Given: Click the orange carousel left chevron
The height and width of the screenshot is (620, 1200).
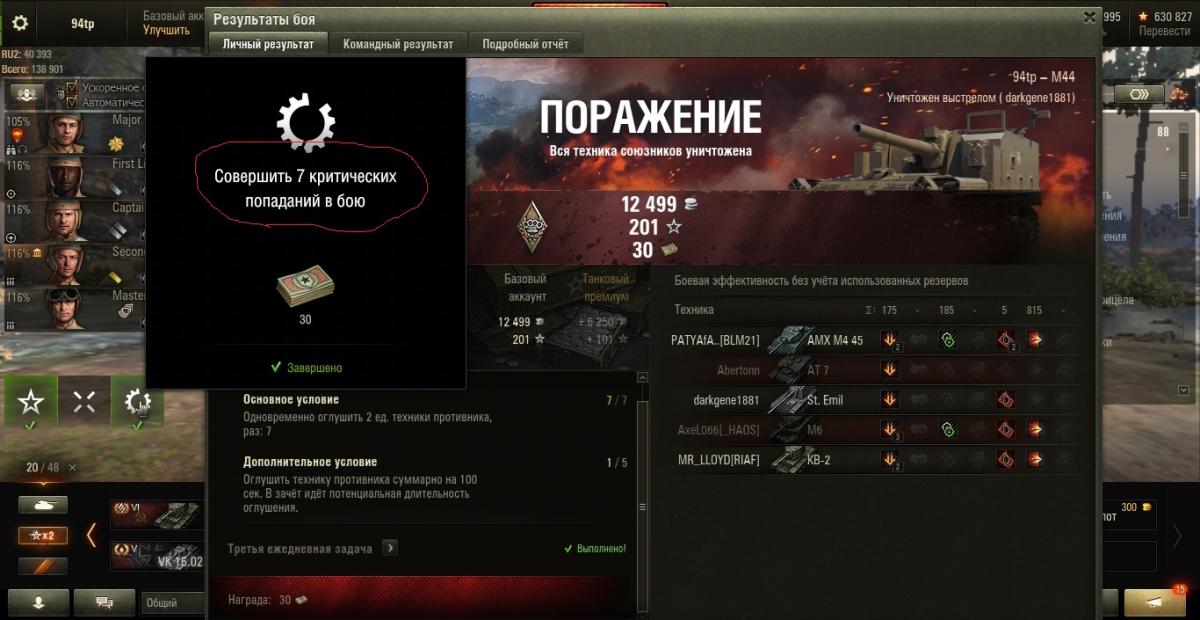Looking at the screenshot, I should tap(91, 535).
